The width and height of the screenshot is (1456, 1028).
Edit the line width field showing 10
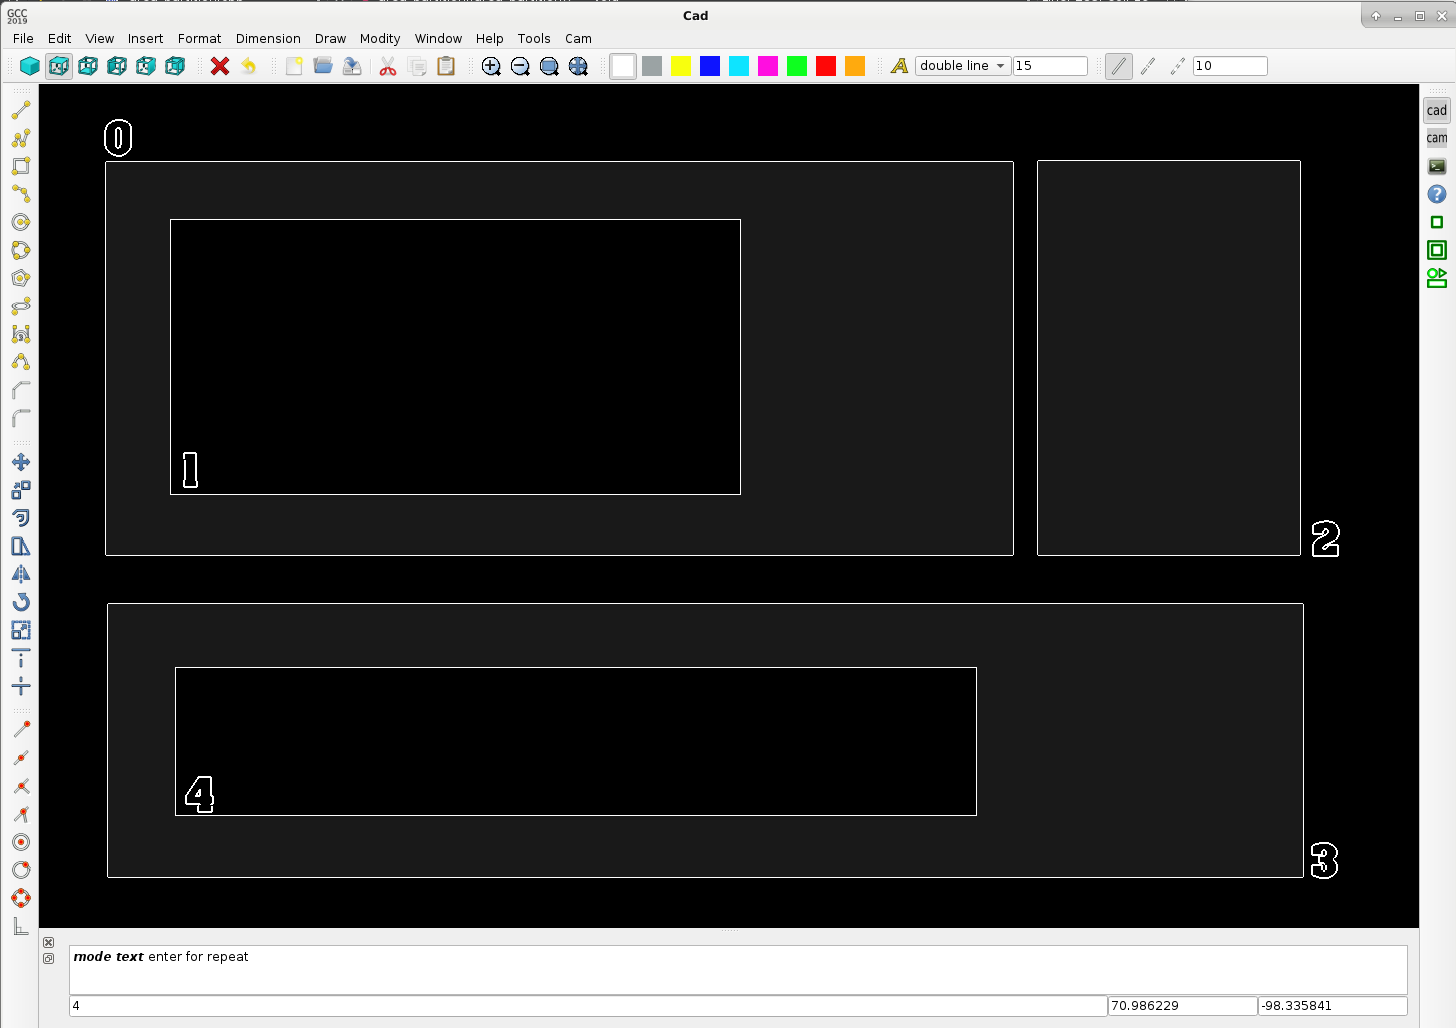[1230, 66]
